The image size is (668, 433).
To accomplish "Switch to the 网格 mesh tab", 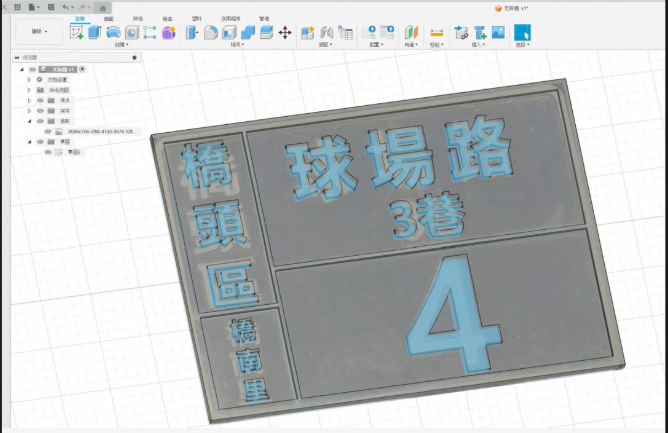I will coord(138,19).
